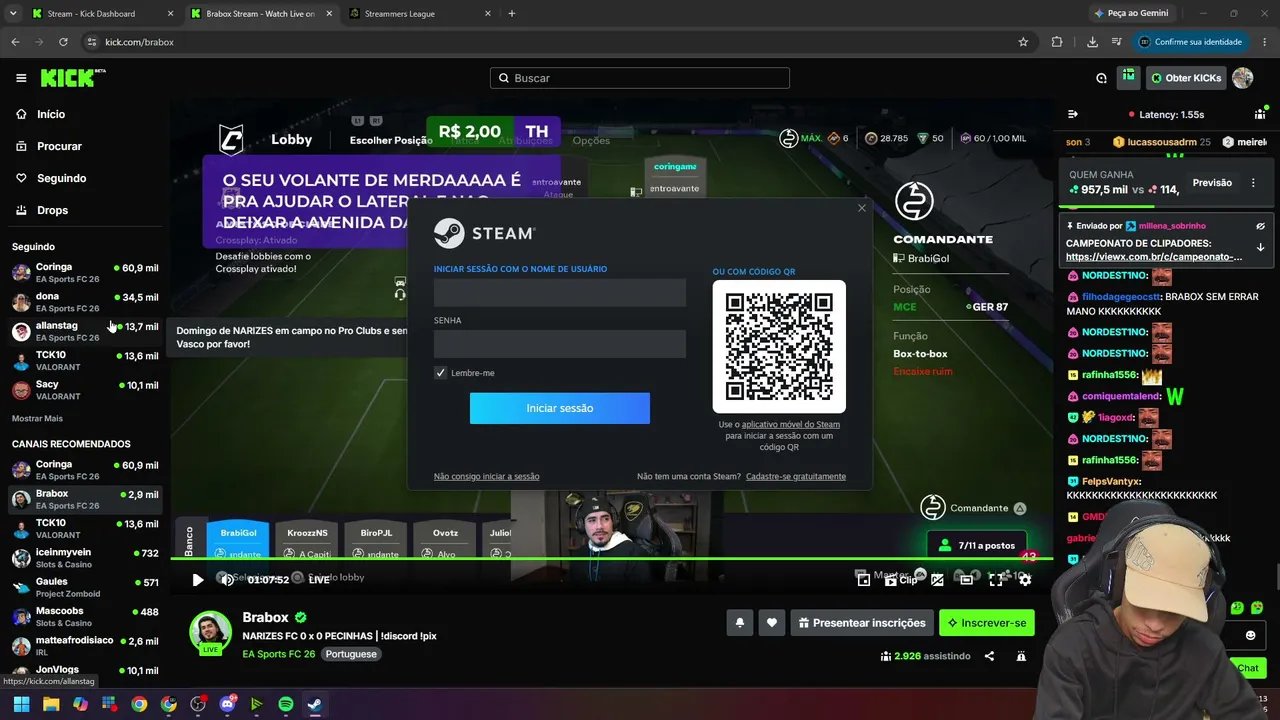Expand the pinned message with the down arrow
The height and width of the screenshot is (720, 1280).
click(1261, 247)
